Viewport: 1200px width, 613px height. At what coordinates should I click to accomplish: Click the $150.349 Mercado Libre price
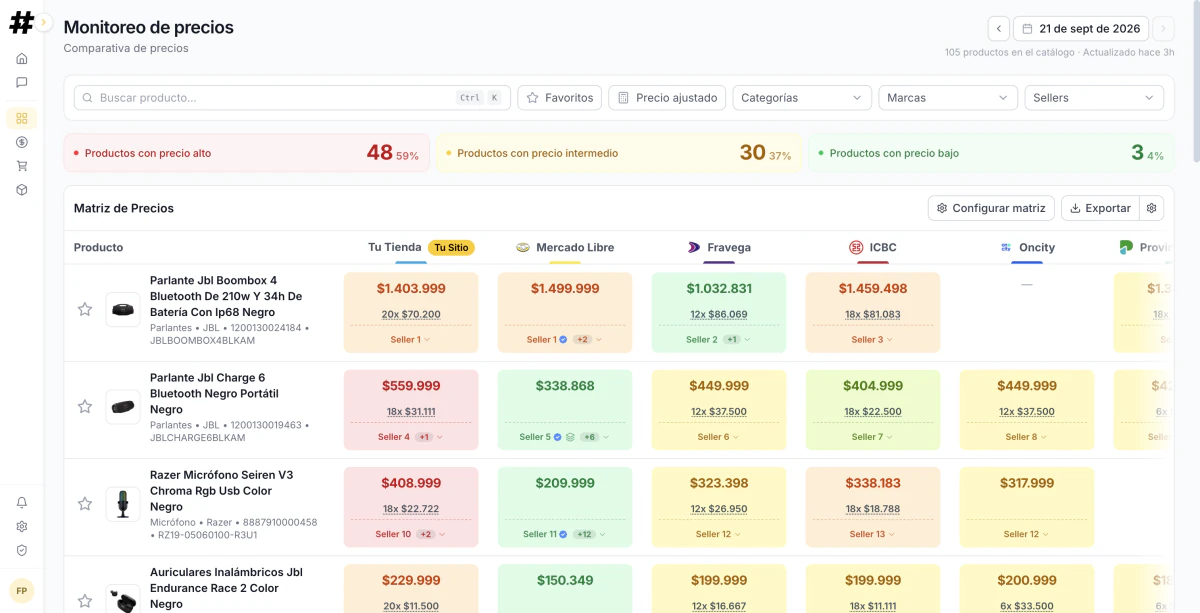click(x=565, y=579)
